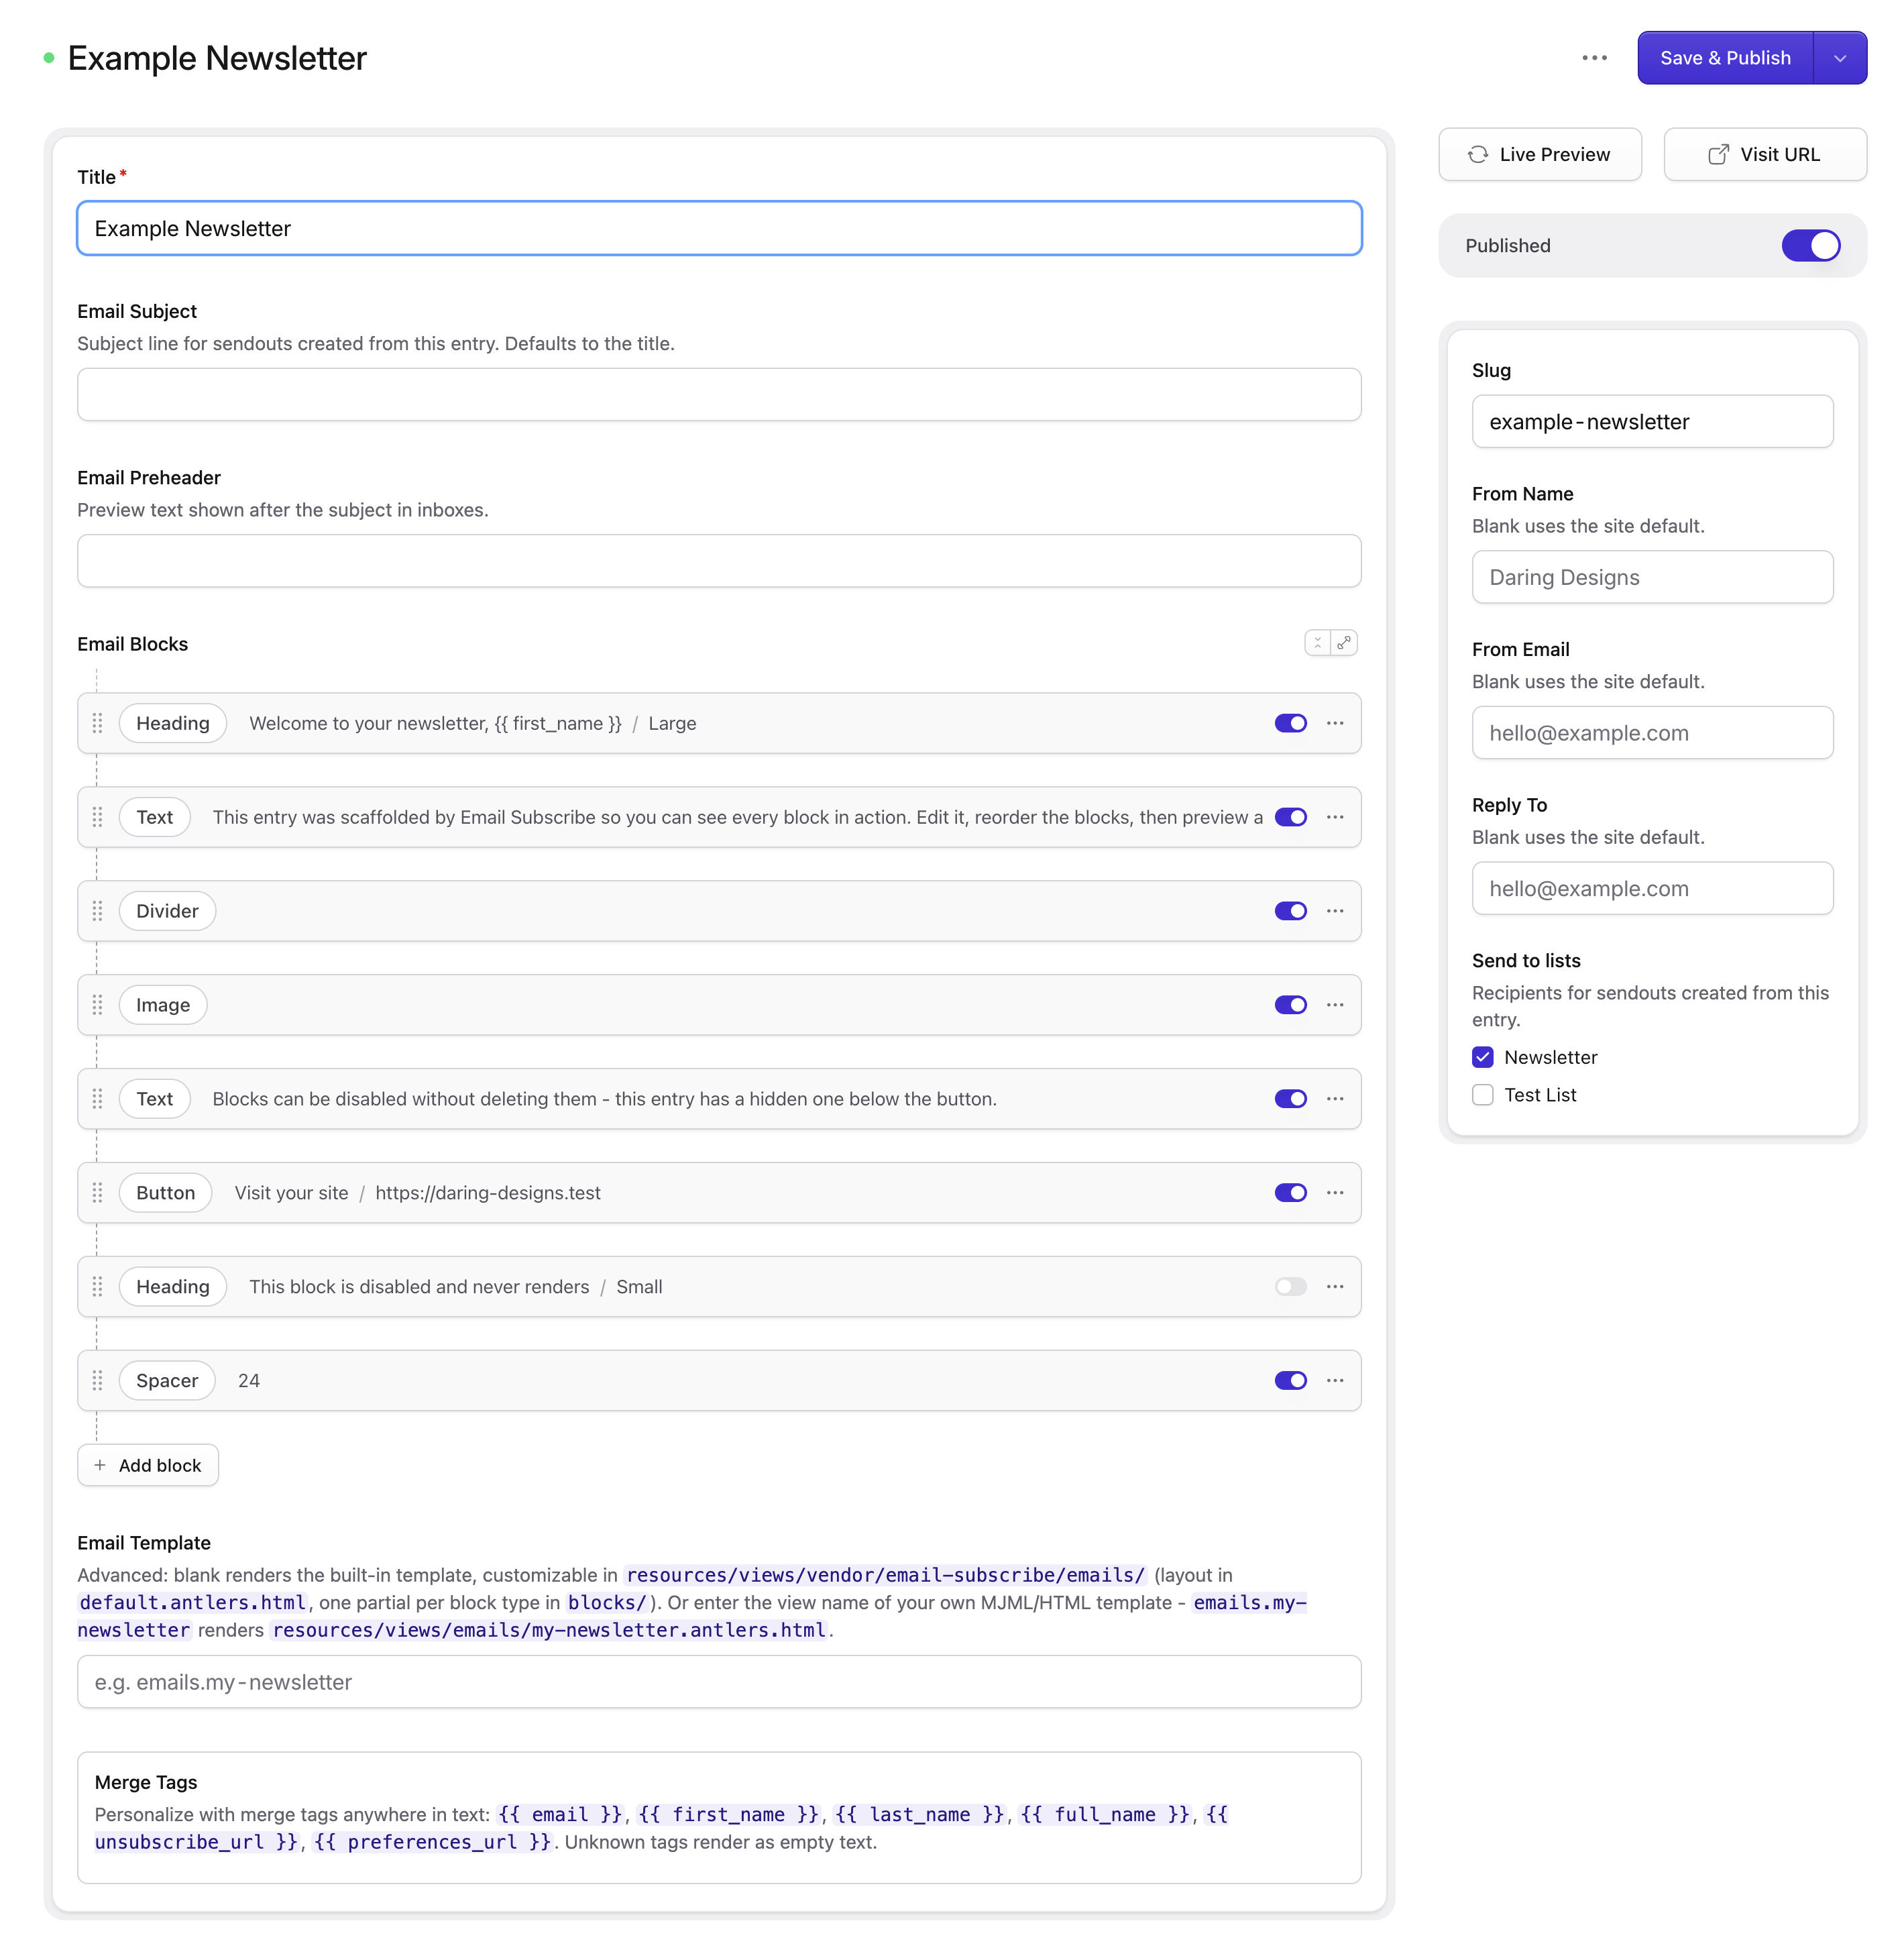Check the Test List checkbox
This screenshot has width=1902, height=1960.
pyautogui.click(x=1482, y=1095)
